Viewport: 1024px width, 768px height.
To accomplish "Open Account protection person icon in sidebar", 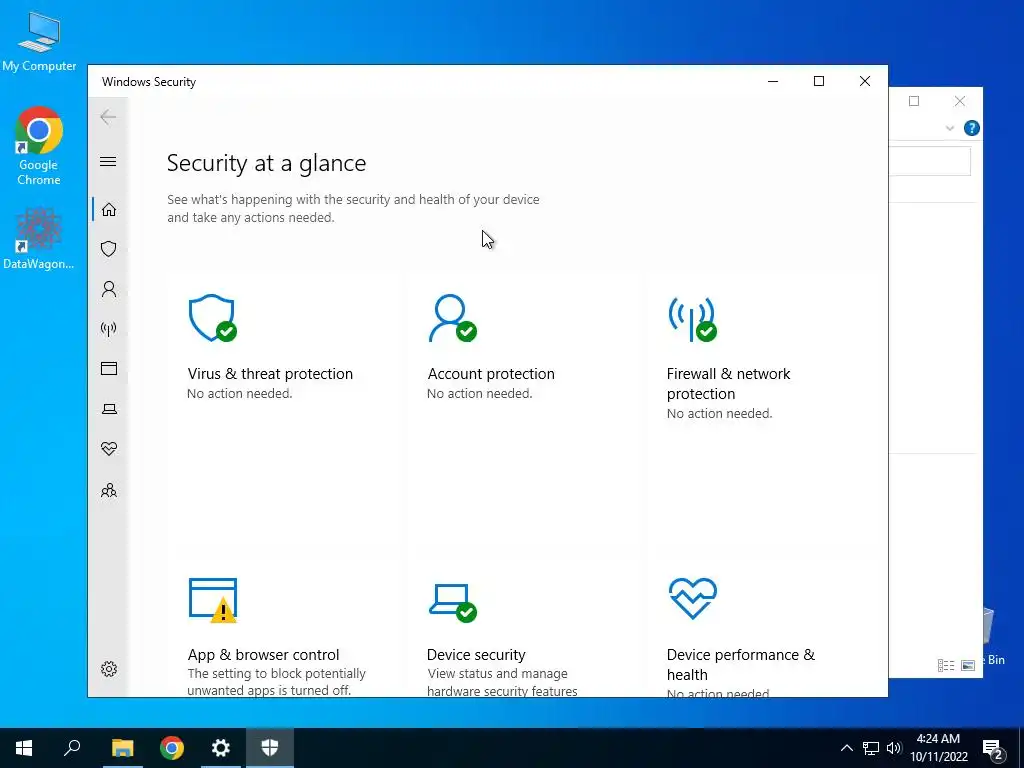I will pyautogui.click(x=108, y=289).
